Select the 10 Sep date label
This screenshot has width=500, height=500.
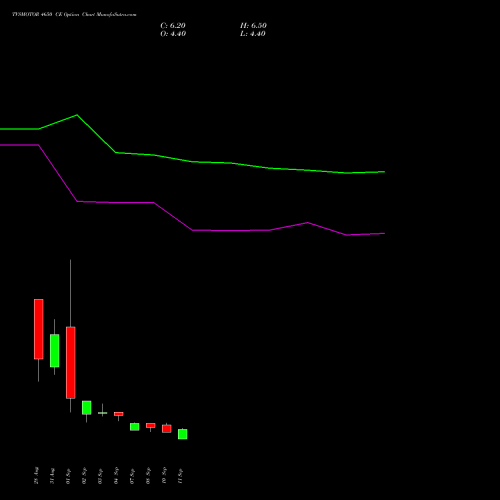[164, 476]
